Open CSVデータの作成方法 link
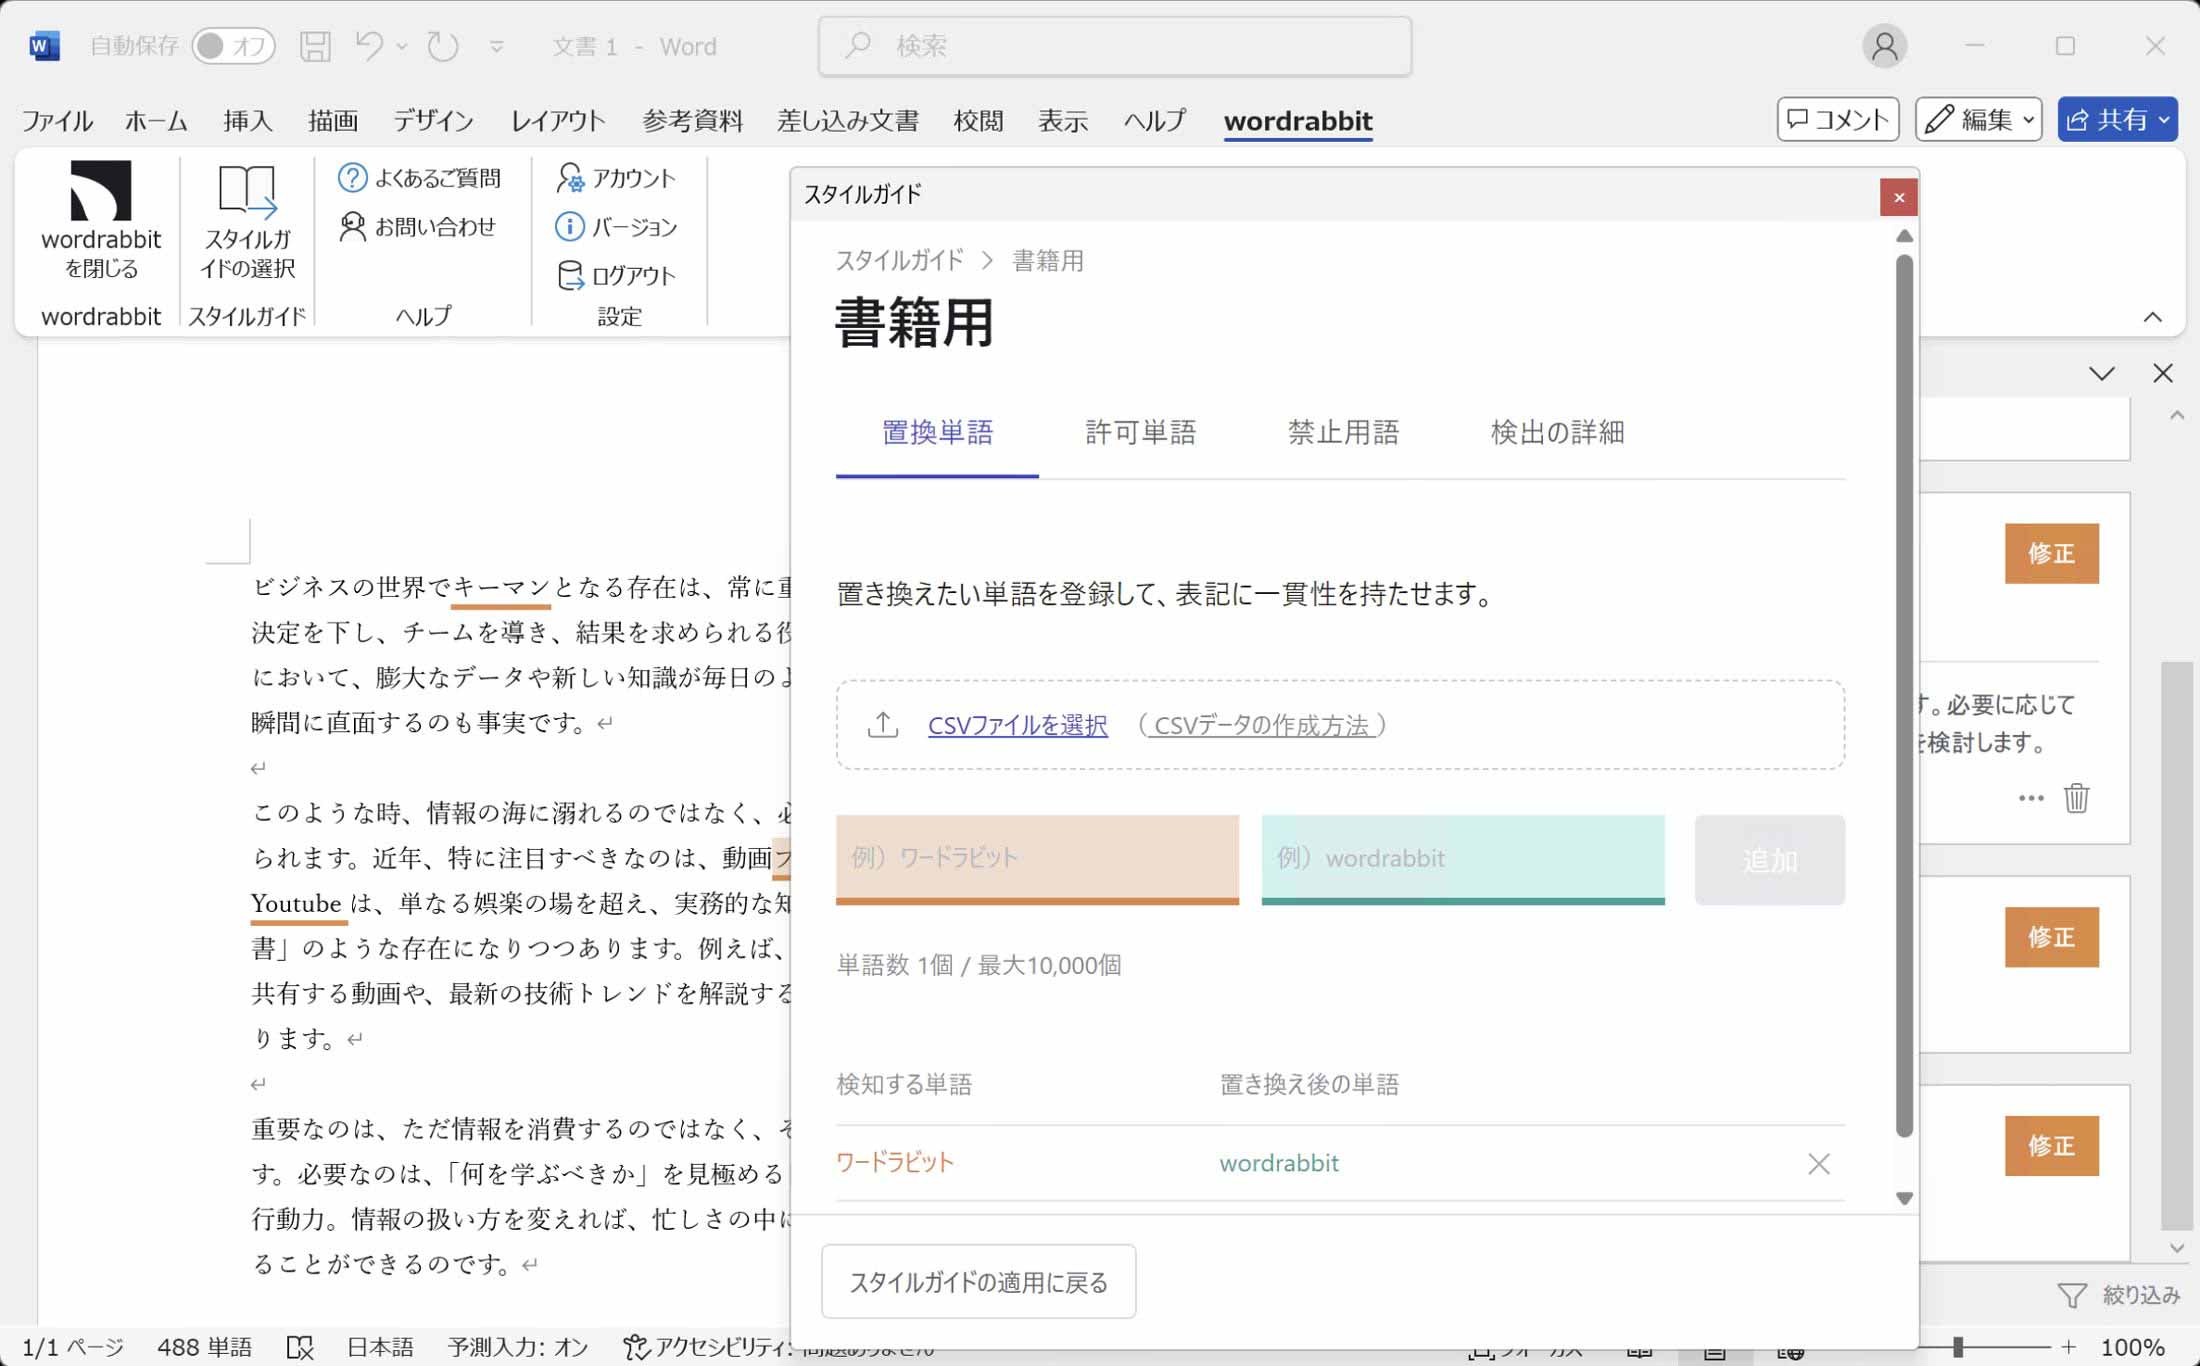 (x=1261, y=726)
